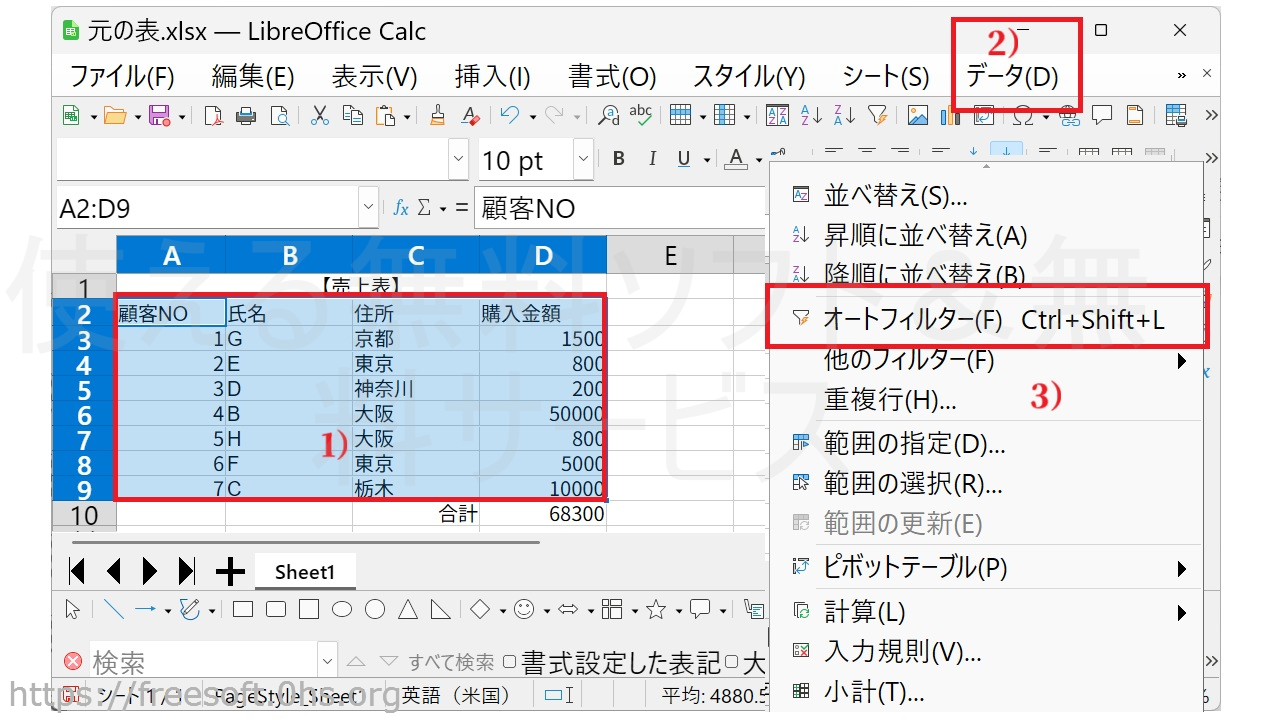This screenshot has width=1280, height=720.
Task: Open the ピボットテーブル submenu
Action: coord(914,568)
